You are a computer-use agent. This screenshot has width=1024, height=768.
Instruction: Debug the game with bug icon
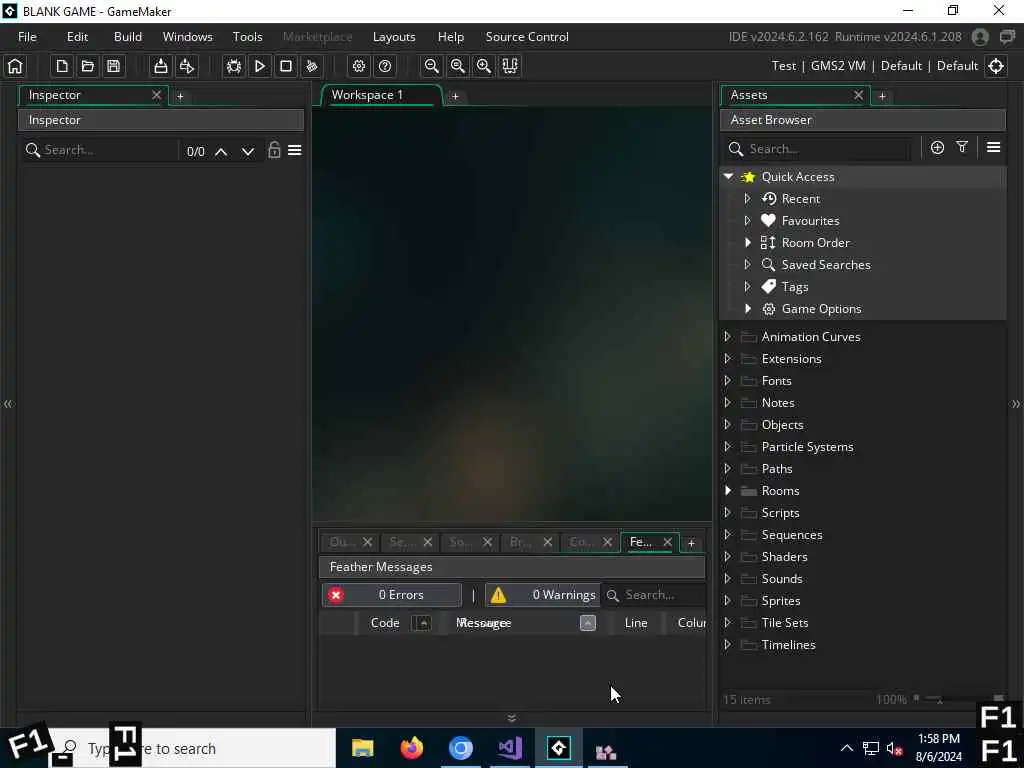coord(234,66)
